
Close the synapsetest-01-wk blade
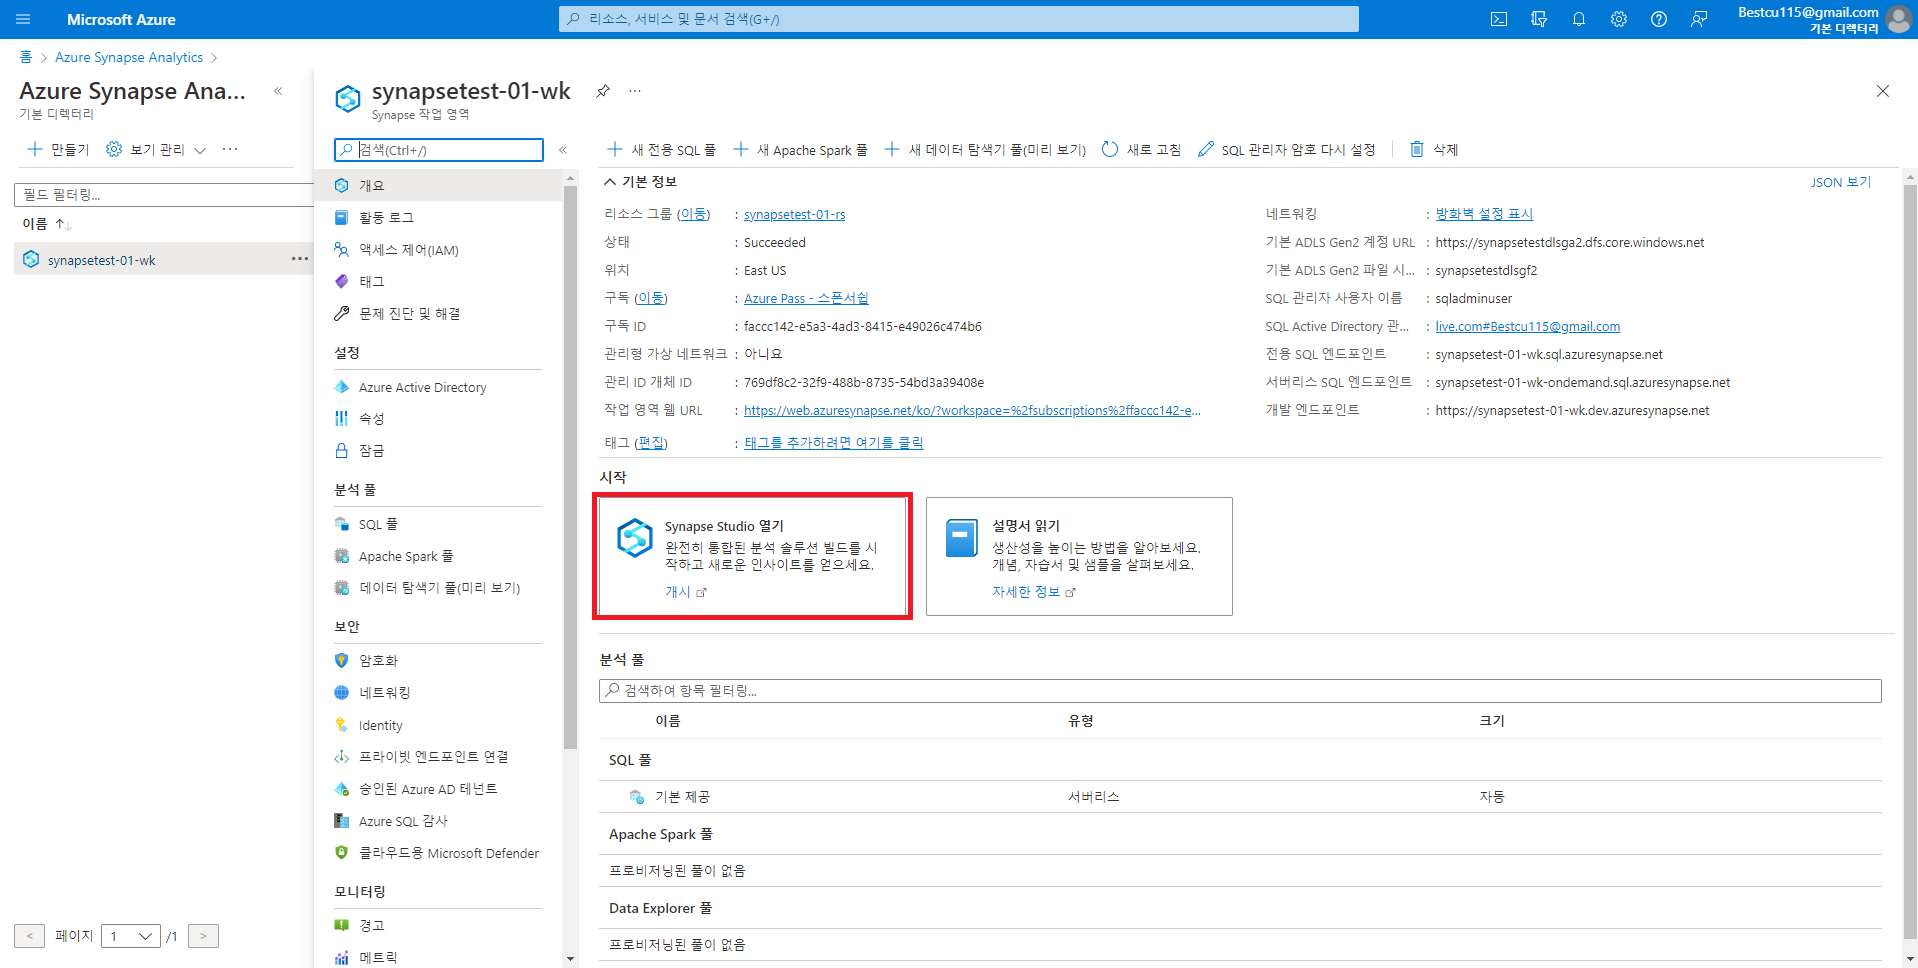1883,91
